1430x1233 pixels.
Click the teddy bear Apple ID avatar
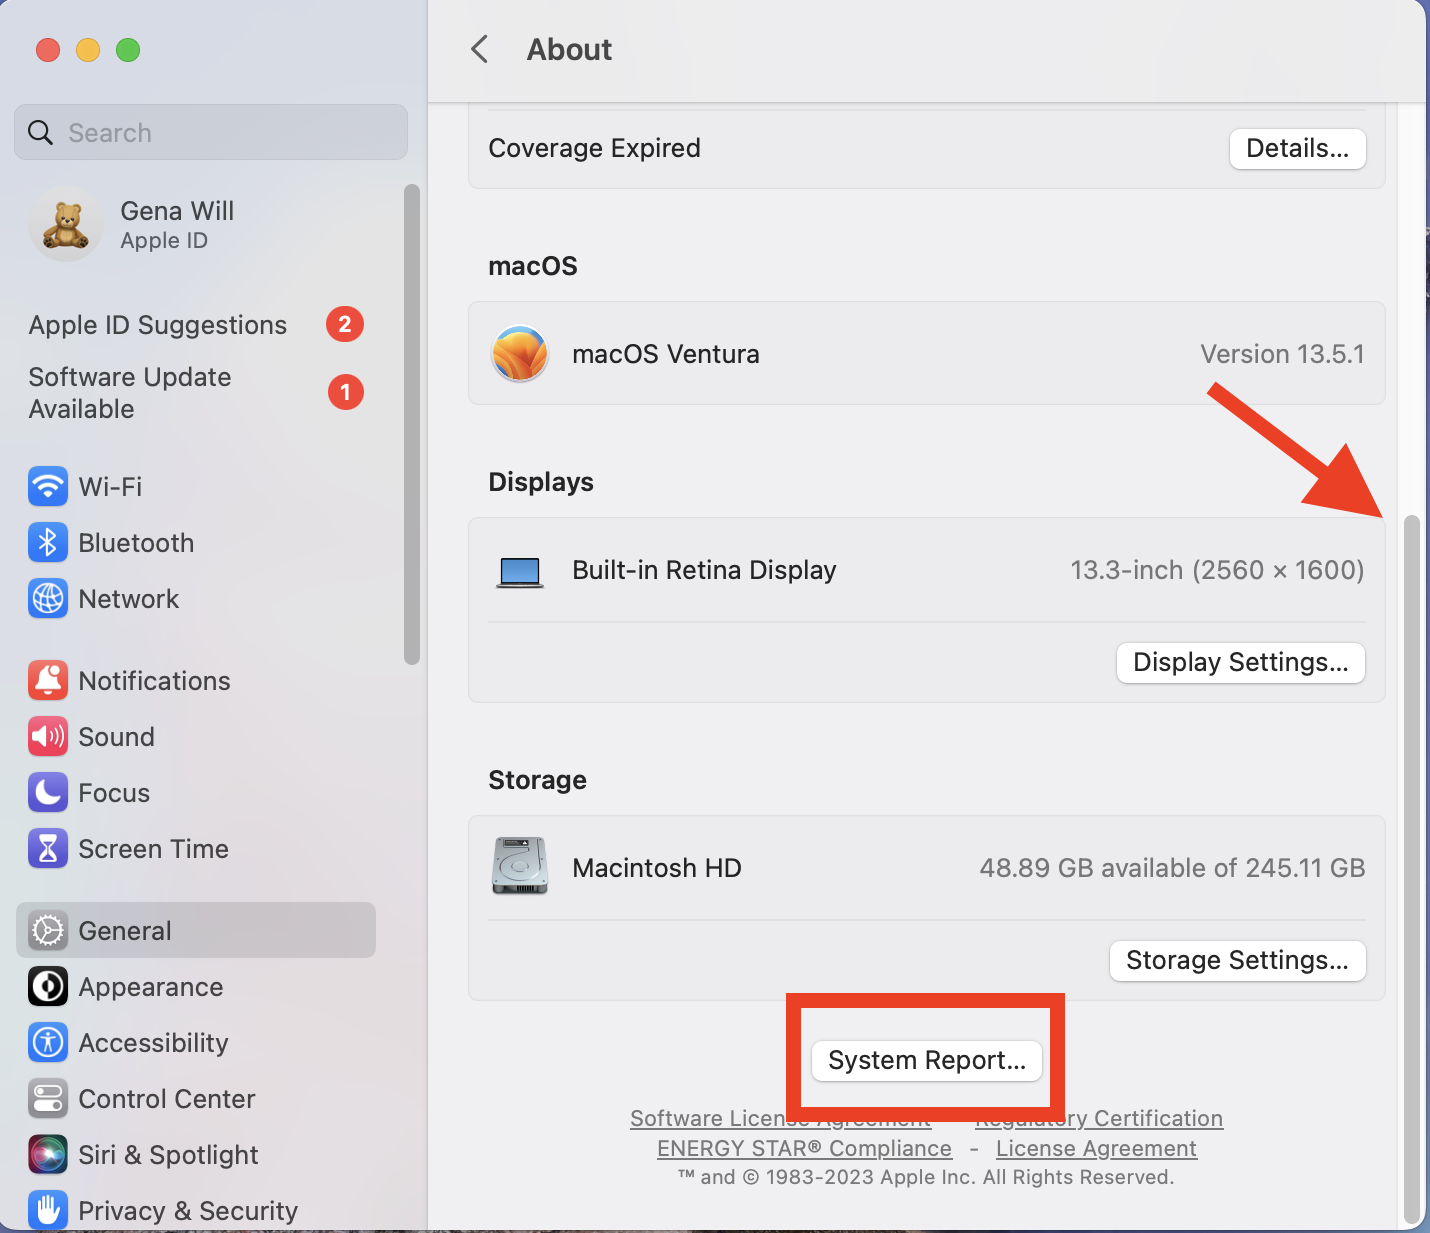pos(66,224)
